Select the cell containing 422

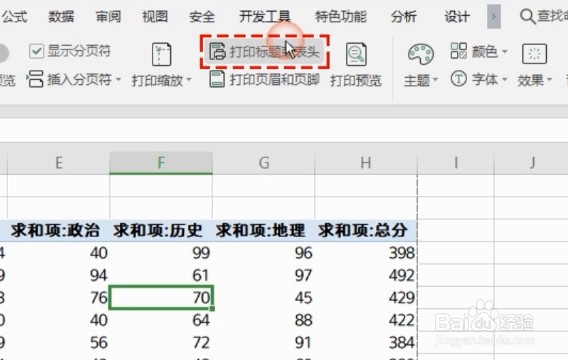coord(366,320)
